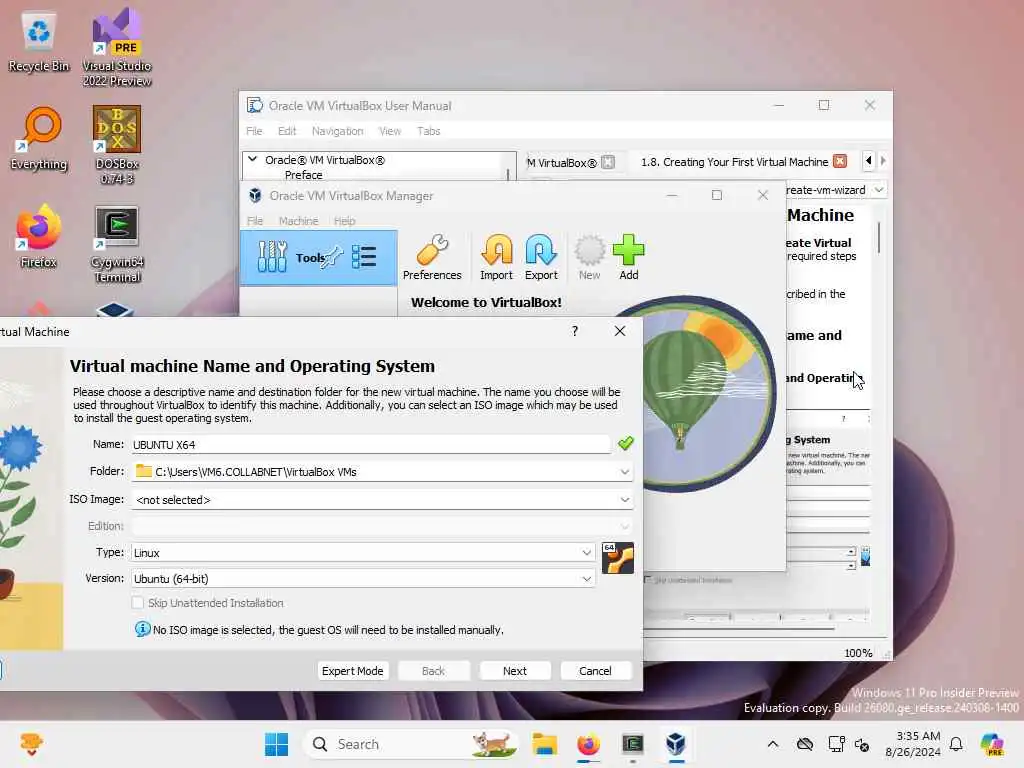Open Preferences in VirtualBox Manager toolbar

pyautogui.click(x=432, y=257)
